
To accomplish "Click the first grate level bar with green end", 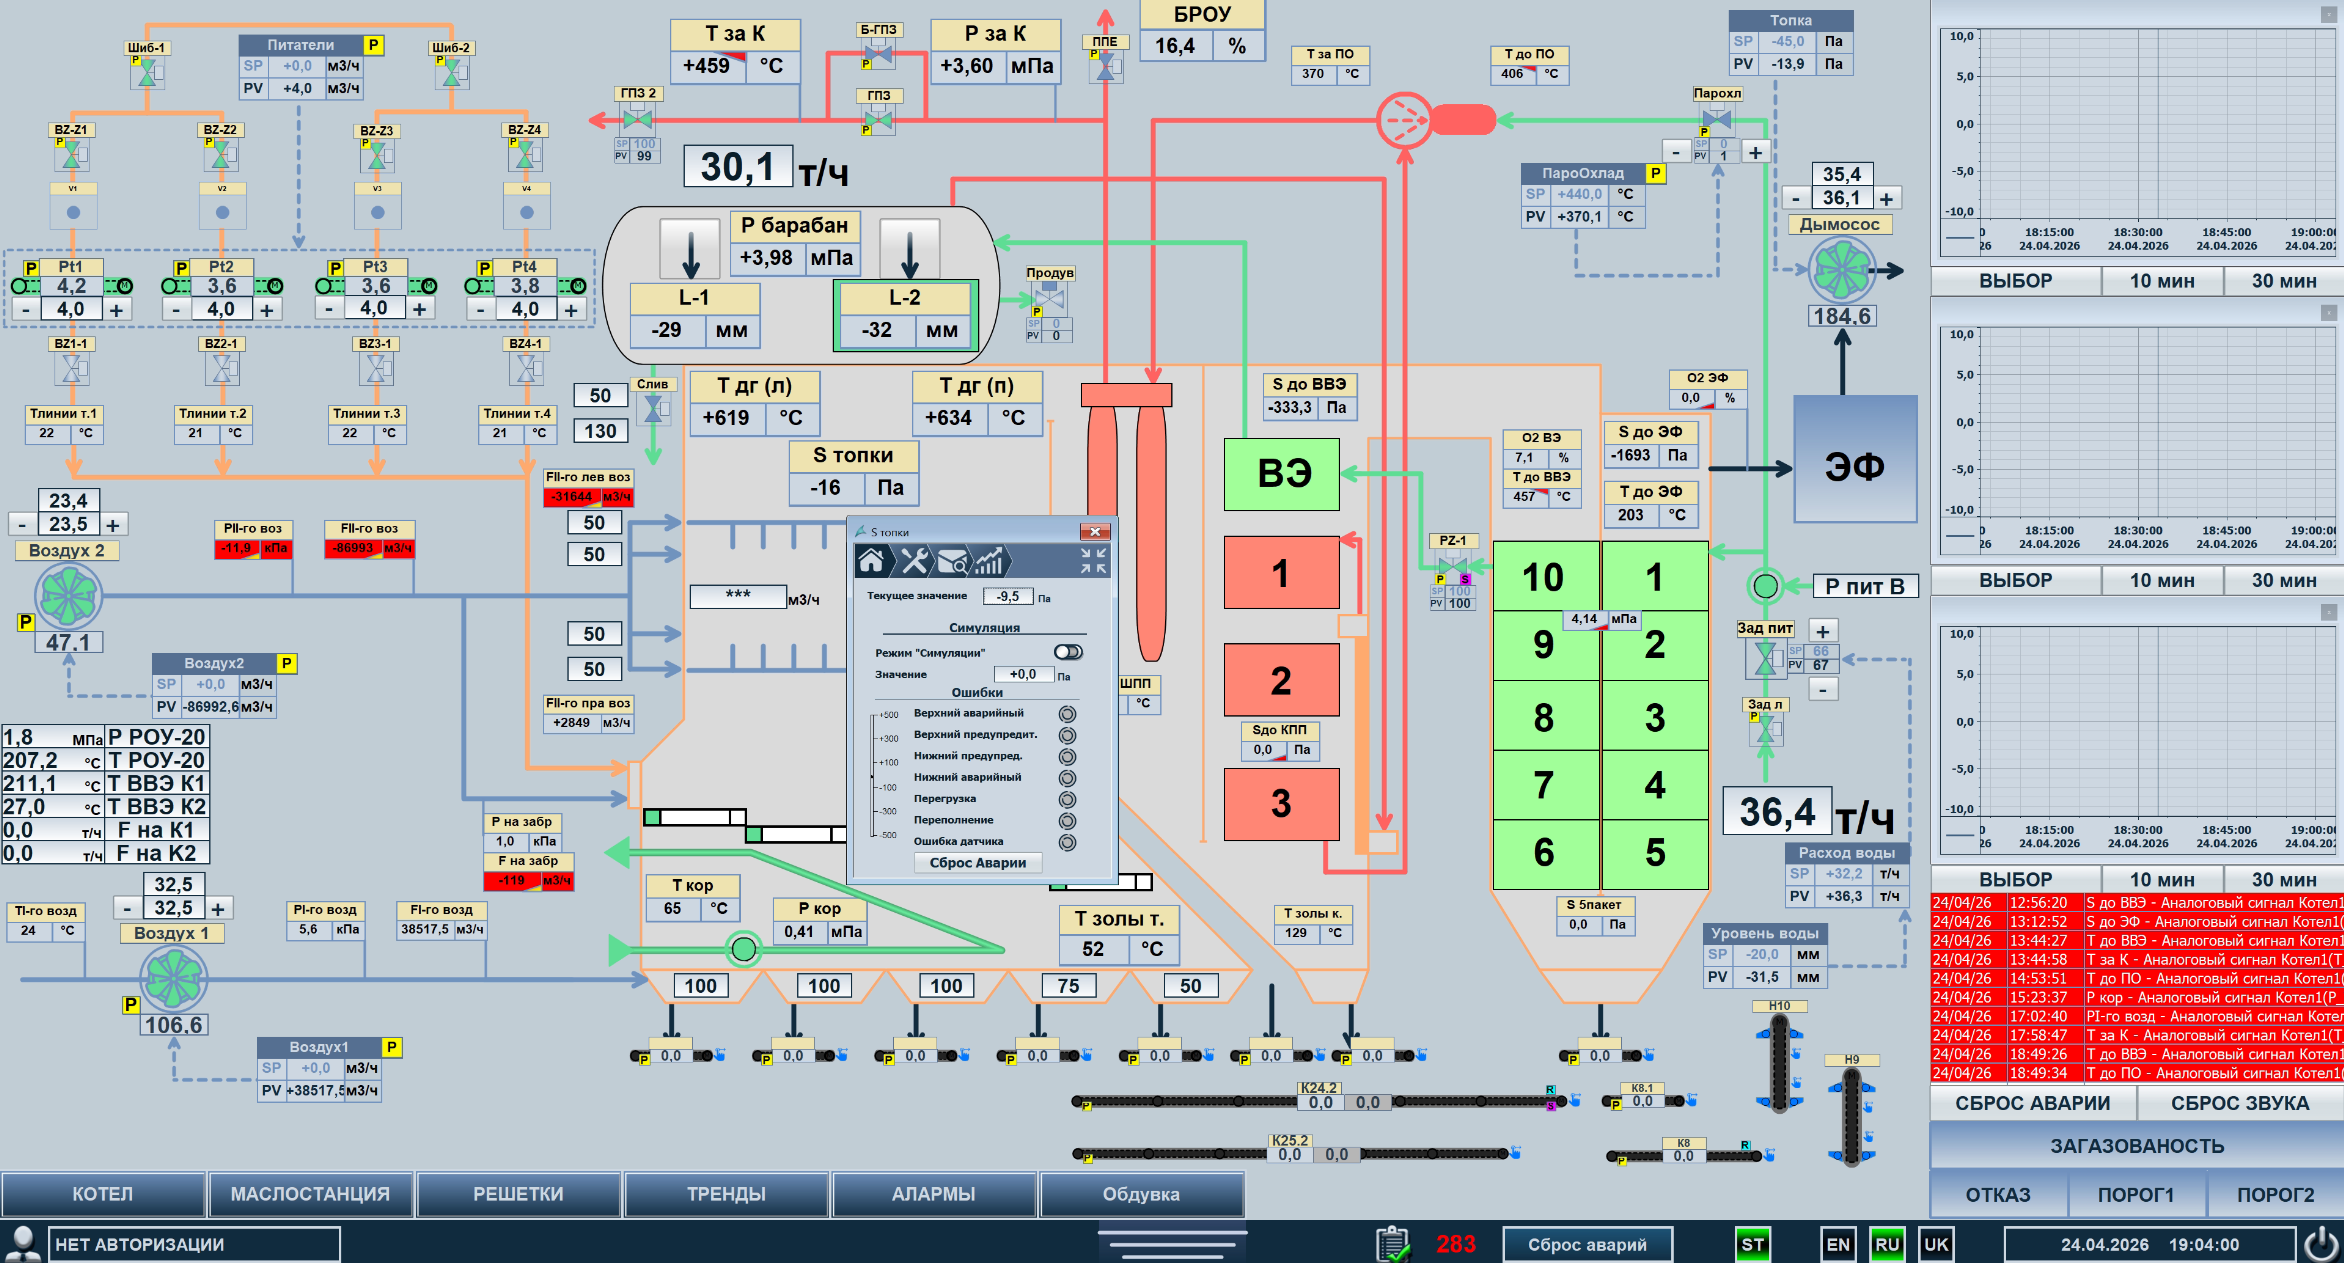I will pos(695,817).
